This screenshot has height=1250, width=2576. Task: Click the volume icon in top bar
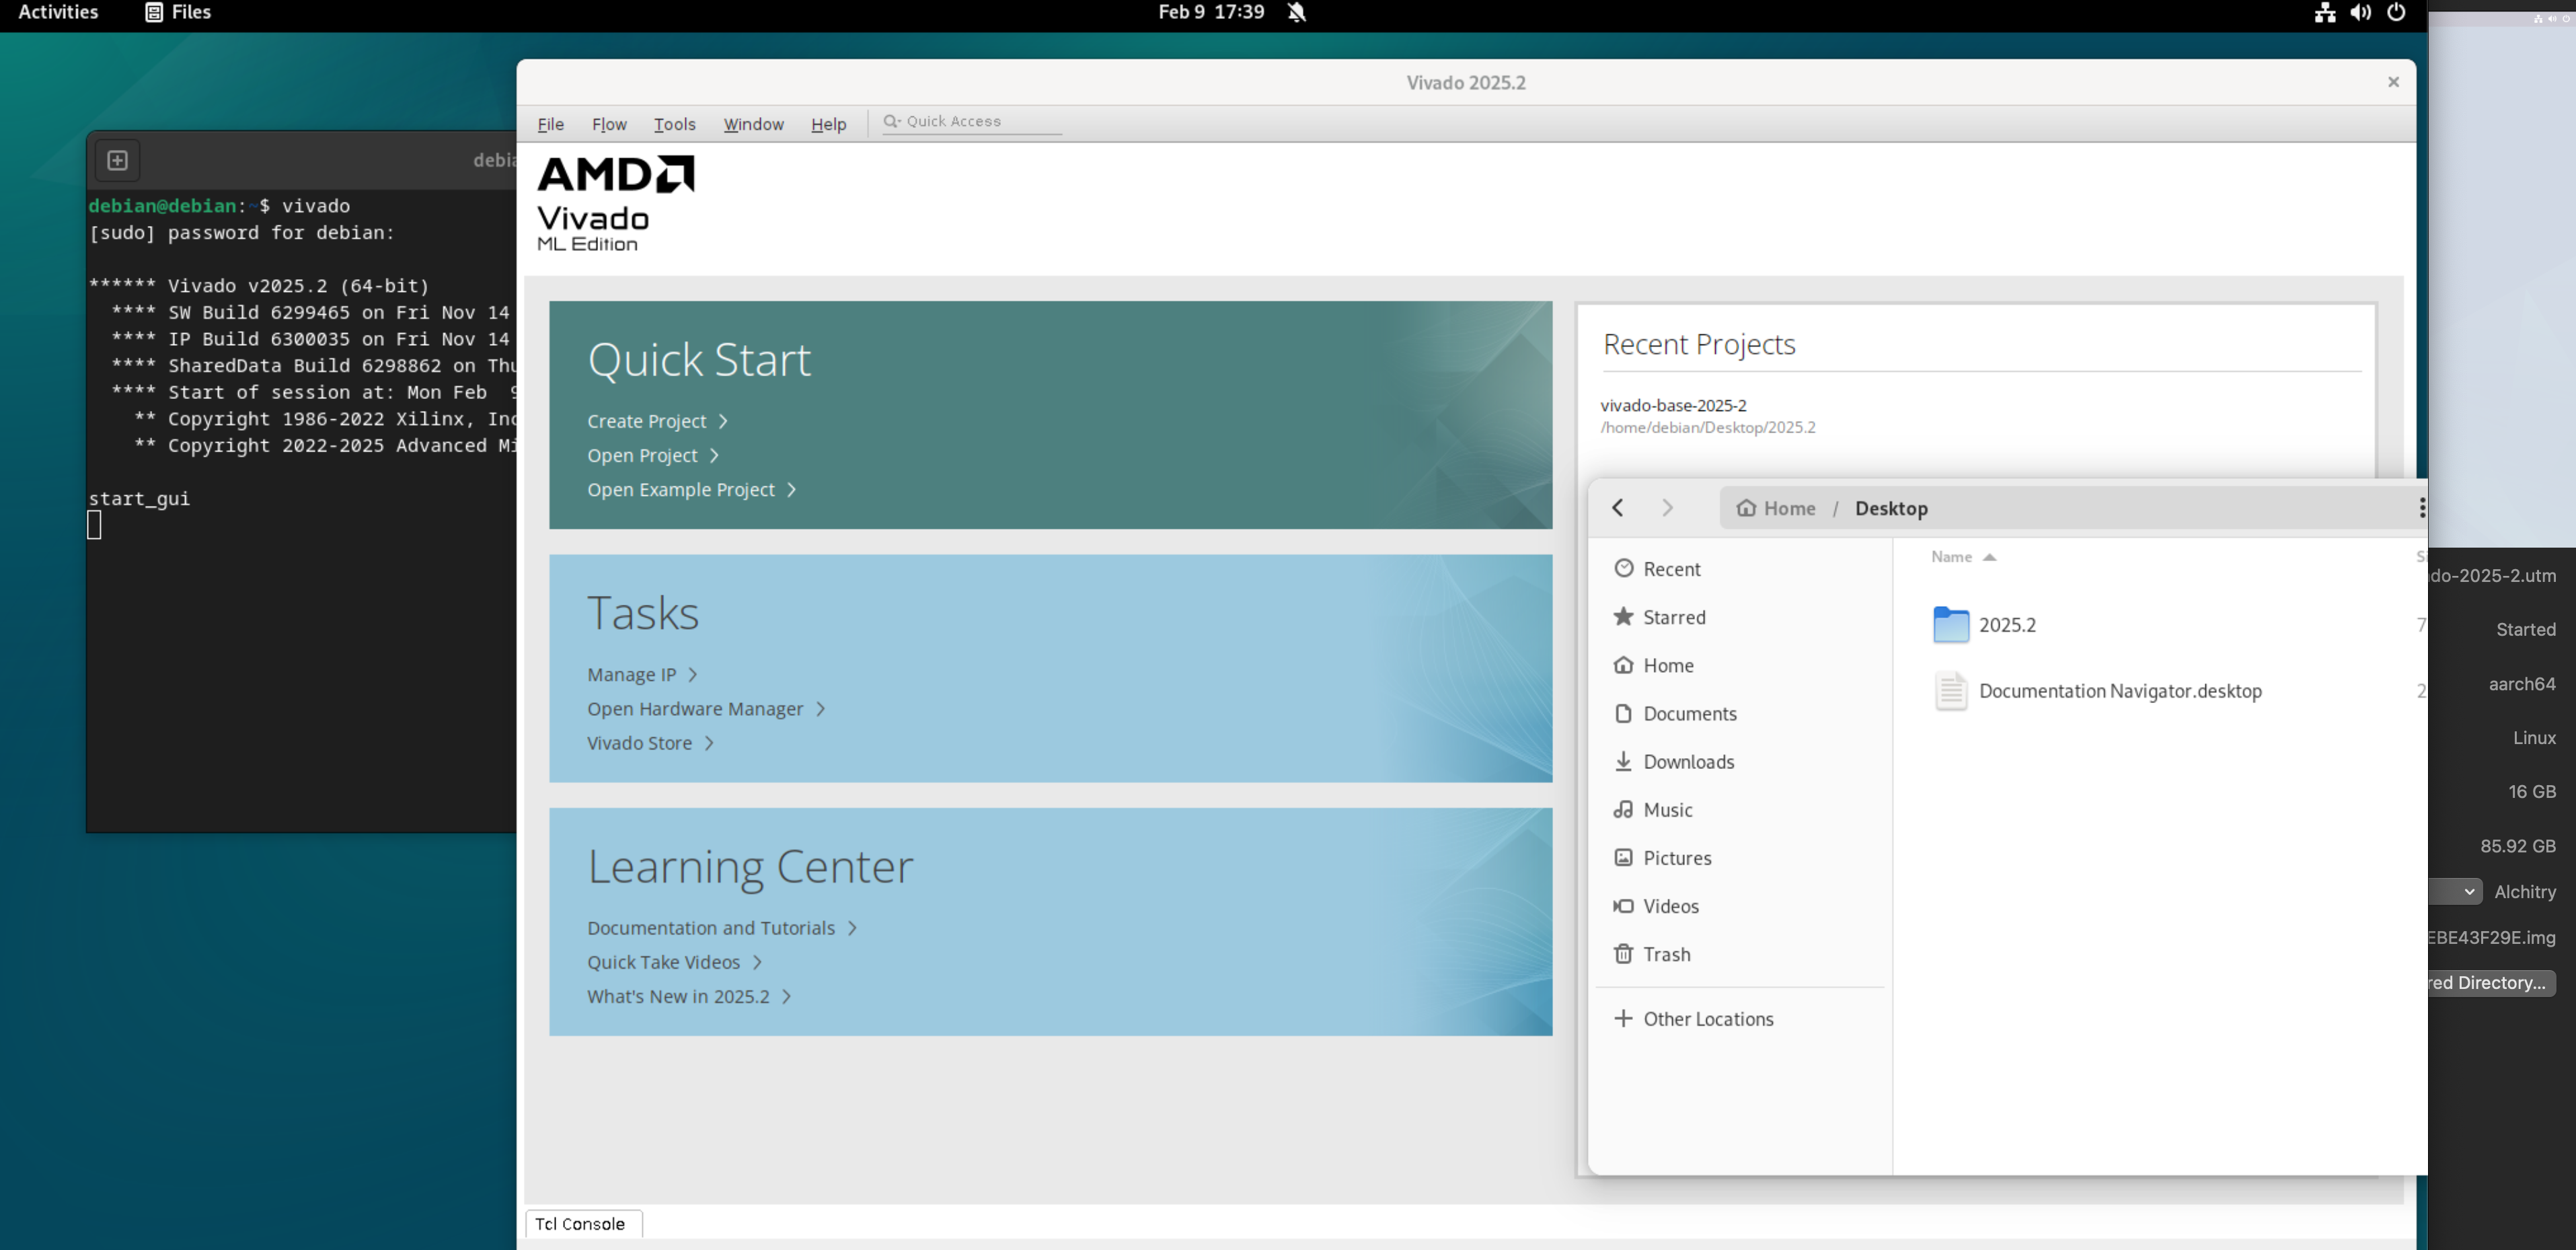pyautogui.click(x=2360, y=12)
